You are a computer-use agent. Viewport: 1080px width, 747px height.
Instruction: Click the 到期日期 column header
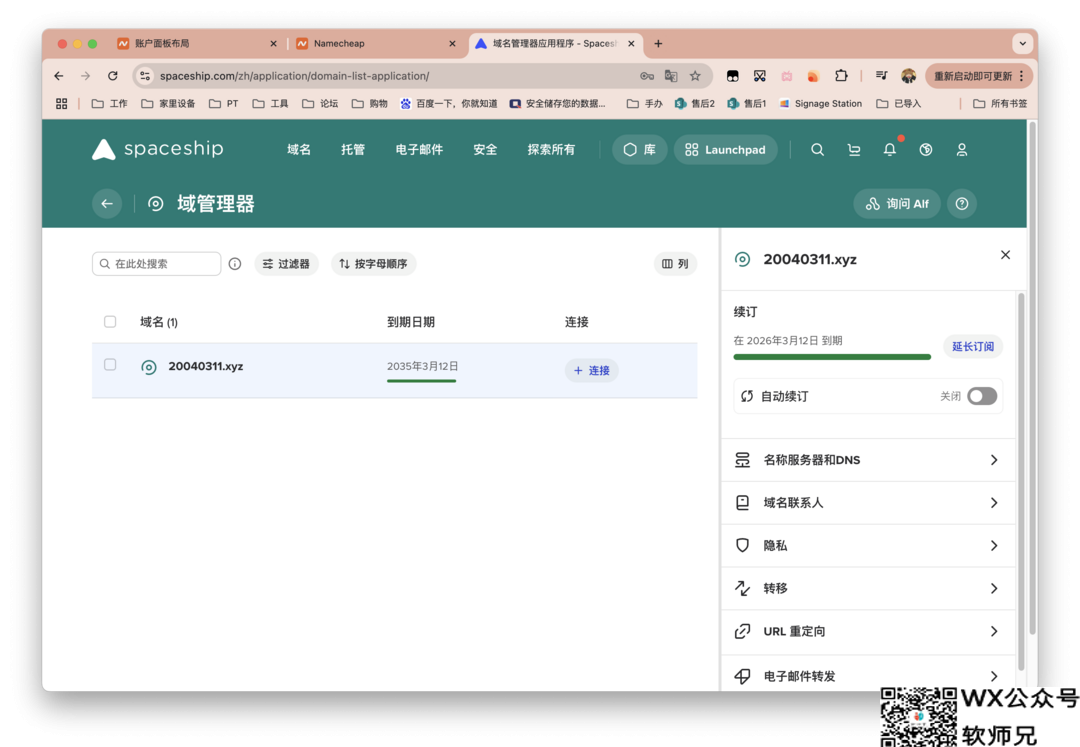411,322
